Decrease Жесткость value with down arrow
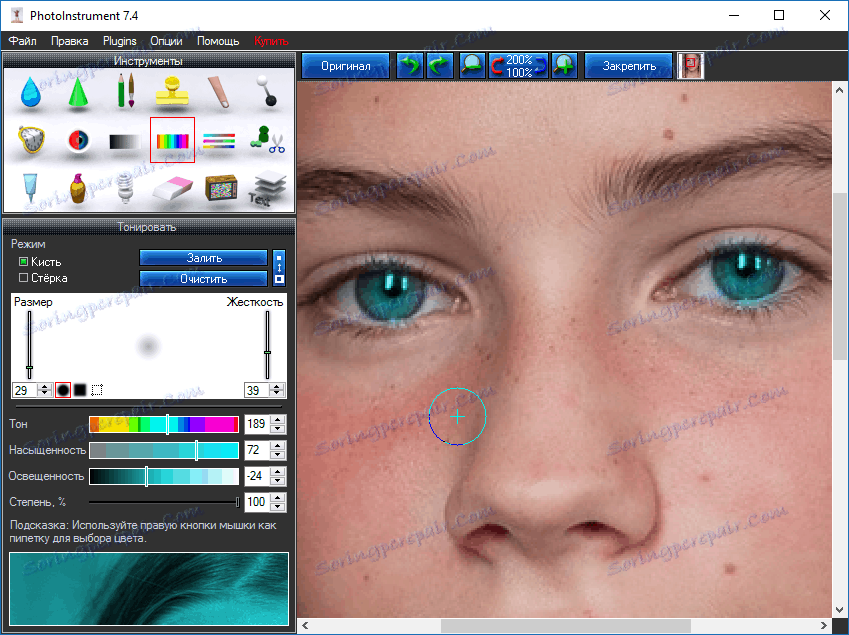The width and height of the screenshot is (849, 635). (x=277, y=394)
